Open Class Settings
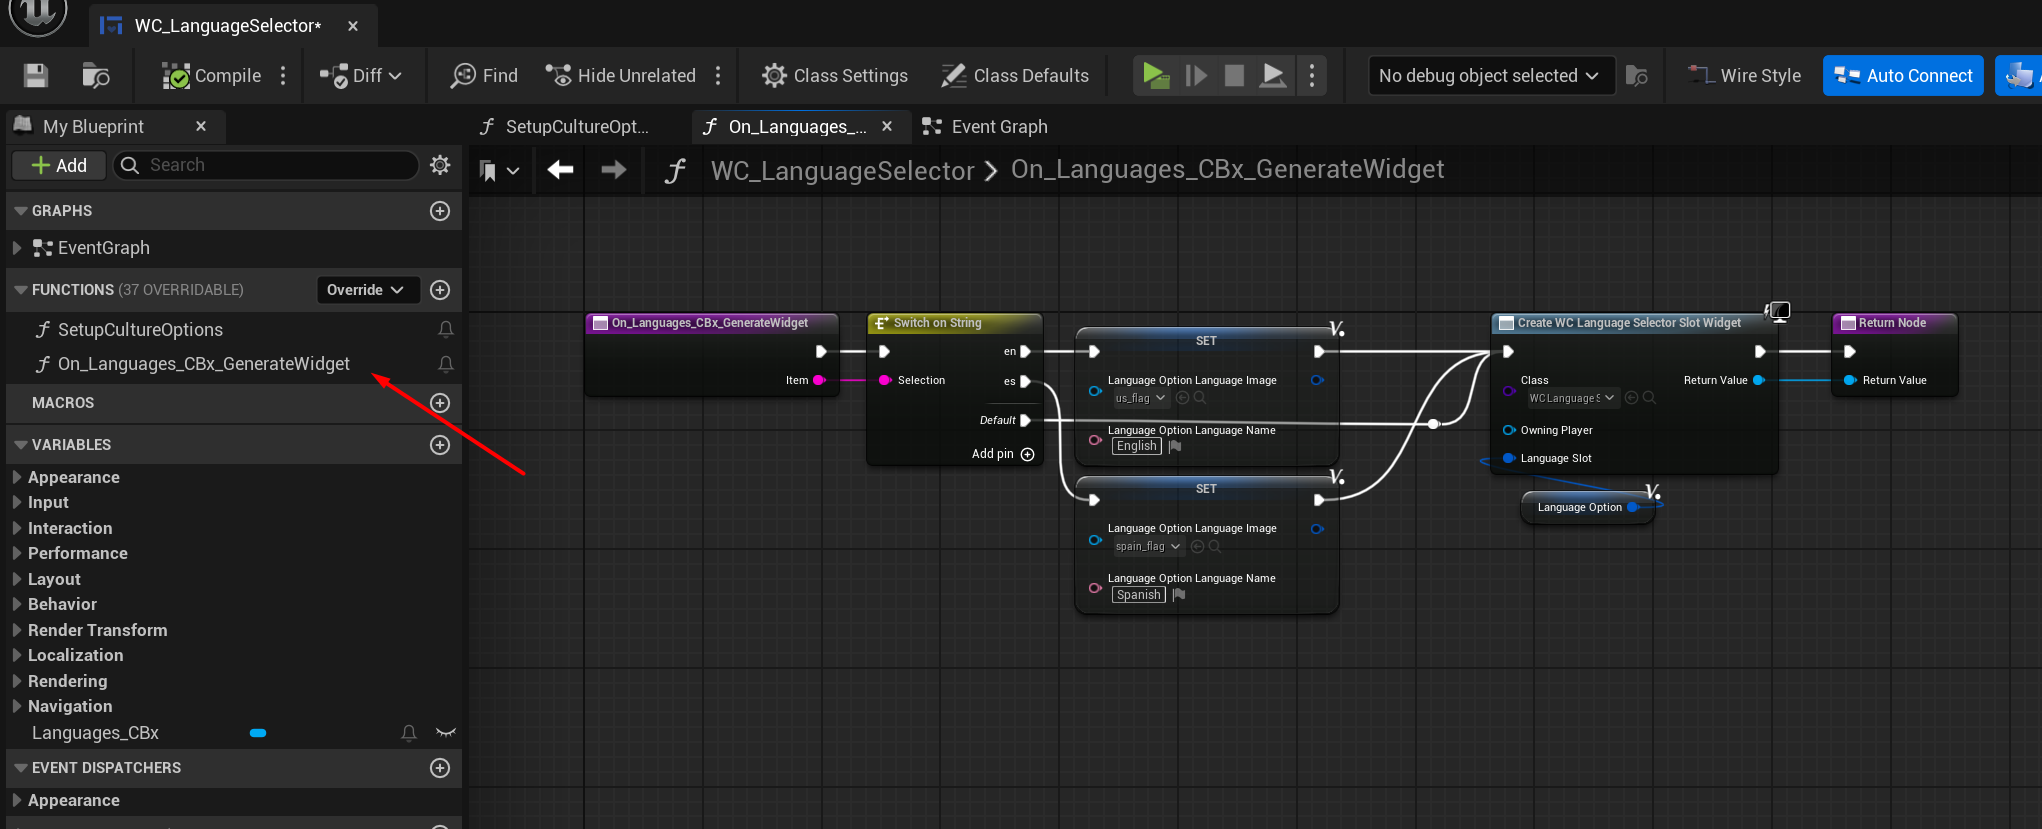 [835, 76]
